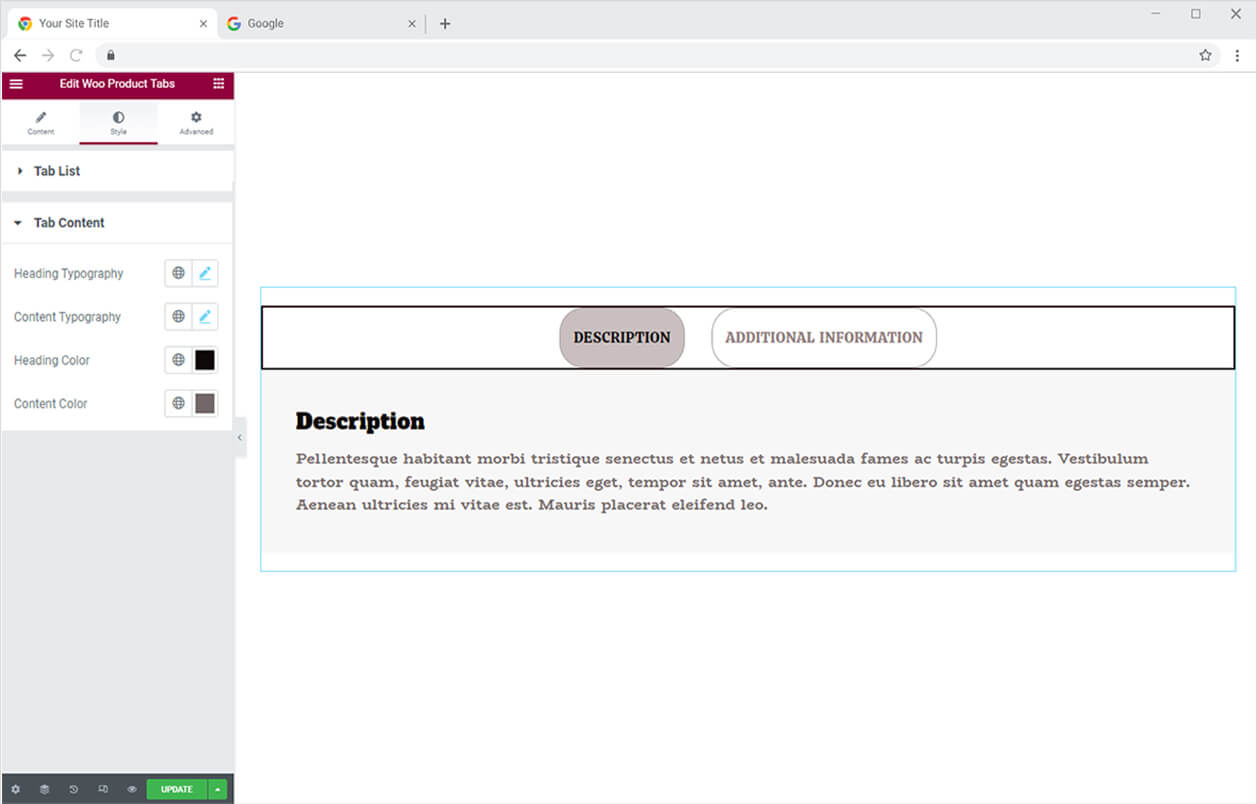Open the widgets grid panel icon
This screenshot has width=1257, height=804.
pos(218,84)
